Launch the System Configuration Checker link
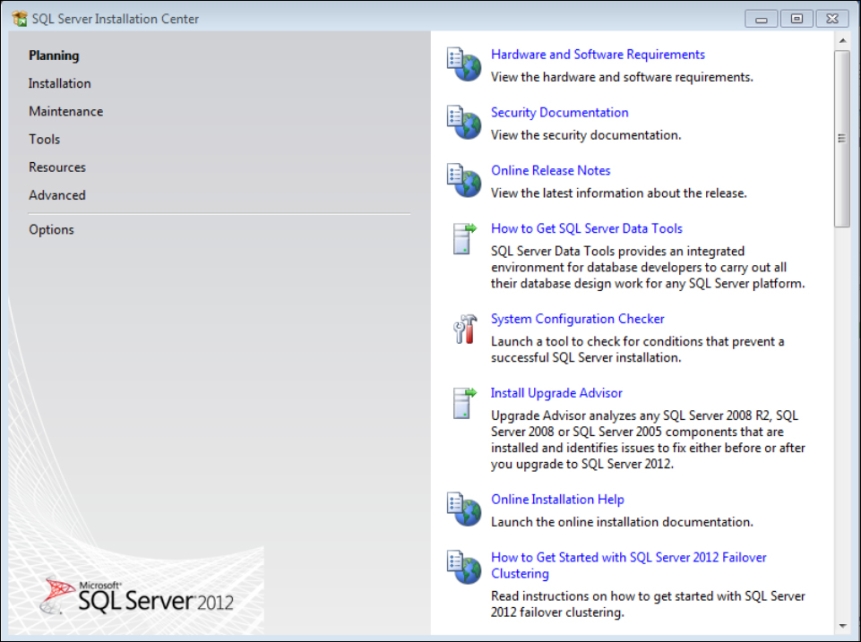The image size is (861, 642). click(x=577, y=319)
